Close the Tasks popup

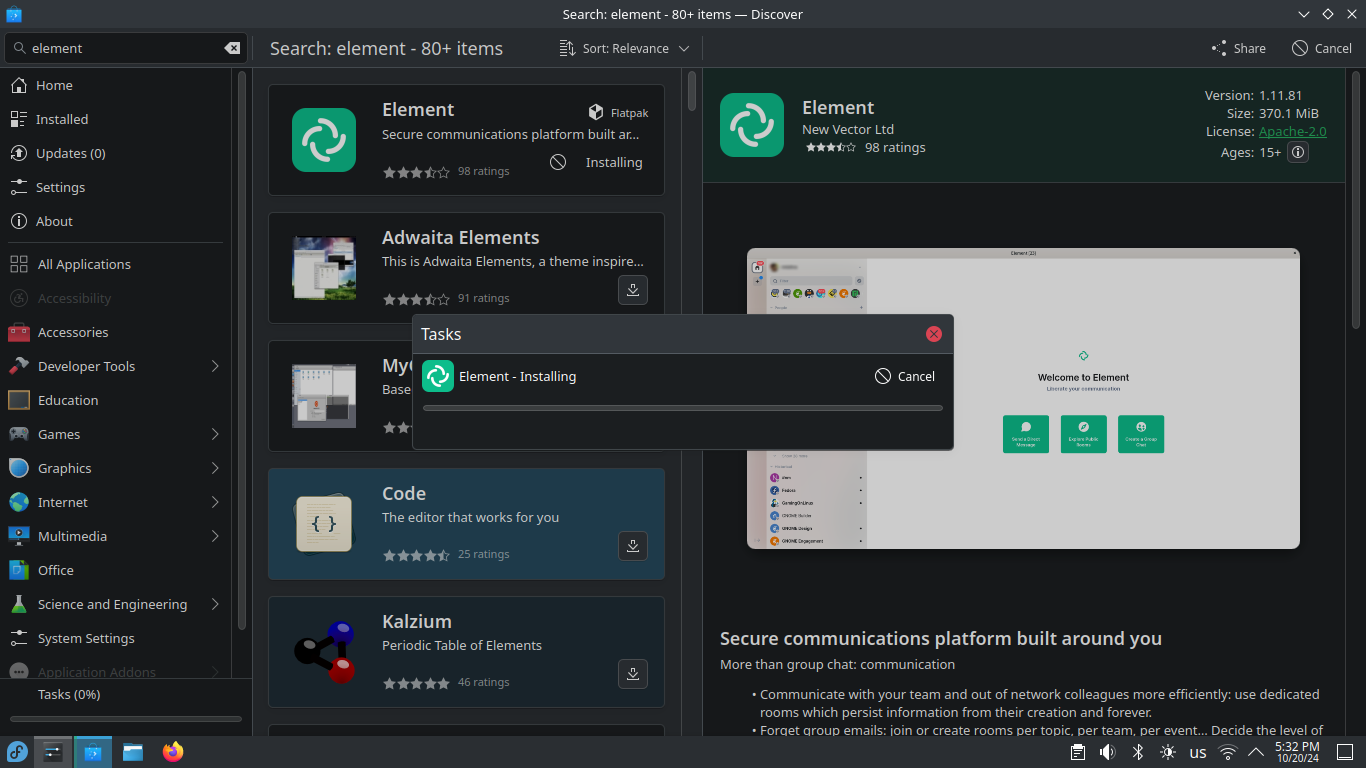pos(934,334)
